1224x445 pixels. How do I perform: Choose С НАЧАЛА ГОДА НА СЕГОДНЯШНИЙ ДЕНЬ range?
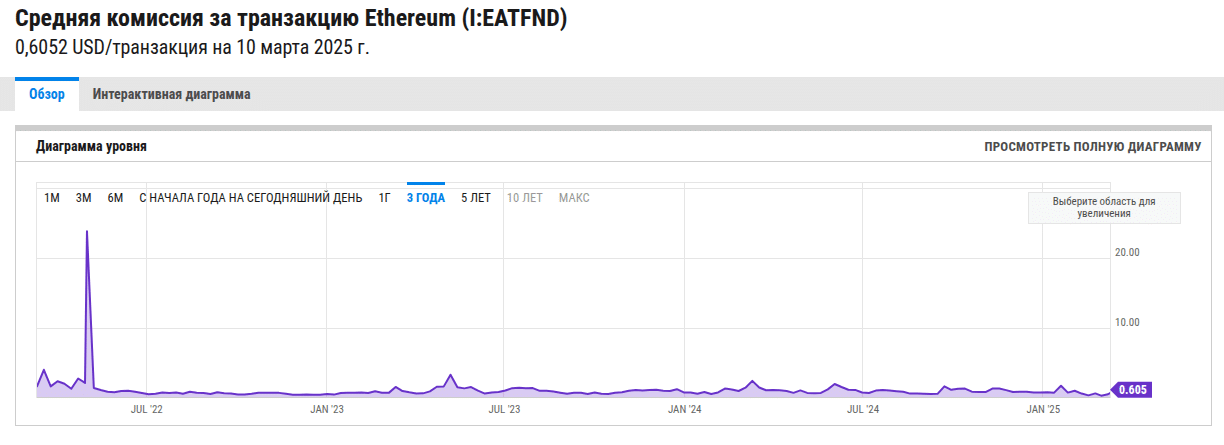[x=251, y=198]
